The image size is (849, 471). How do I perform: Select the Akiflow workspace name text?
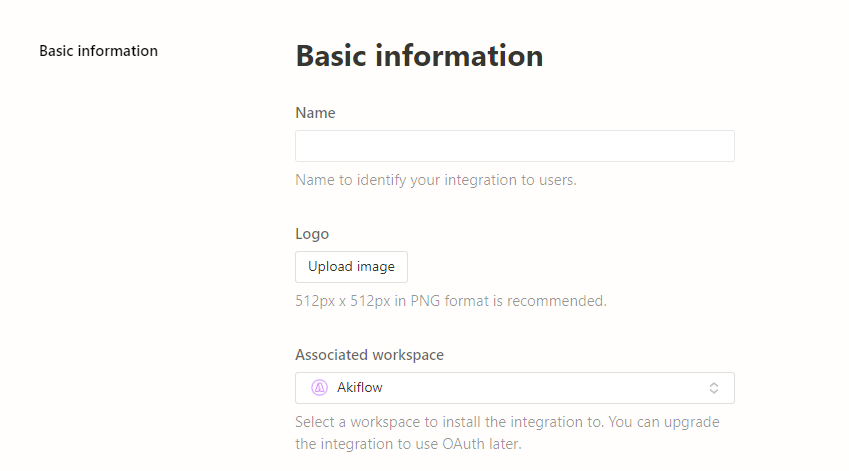pyautogui.click(x=360, y=388)
